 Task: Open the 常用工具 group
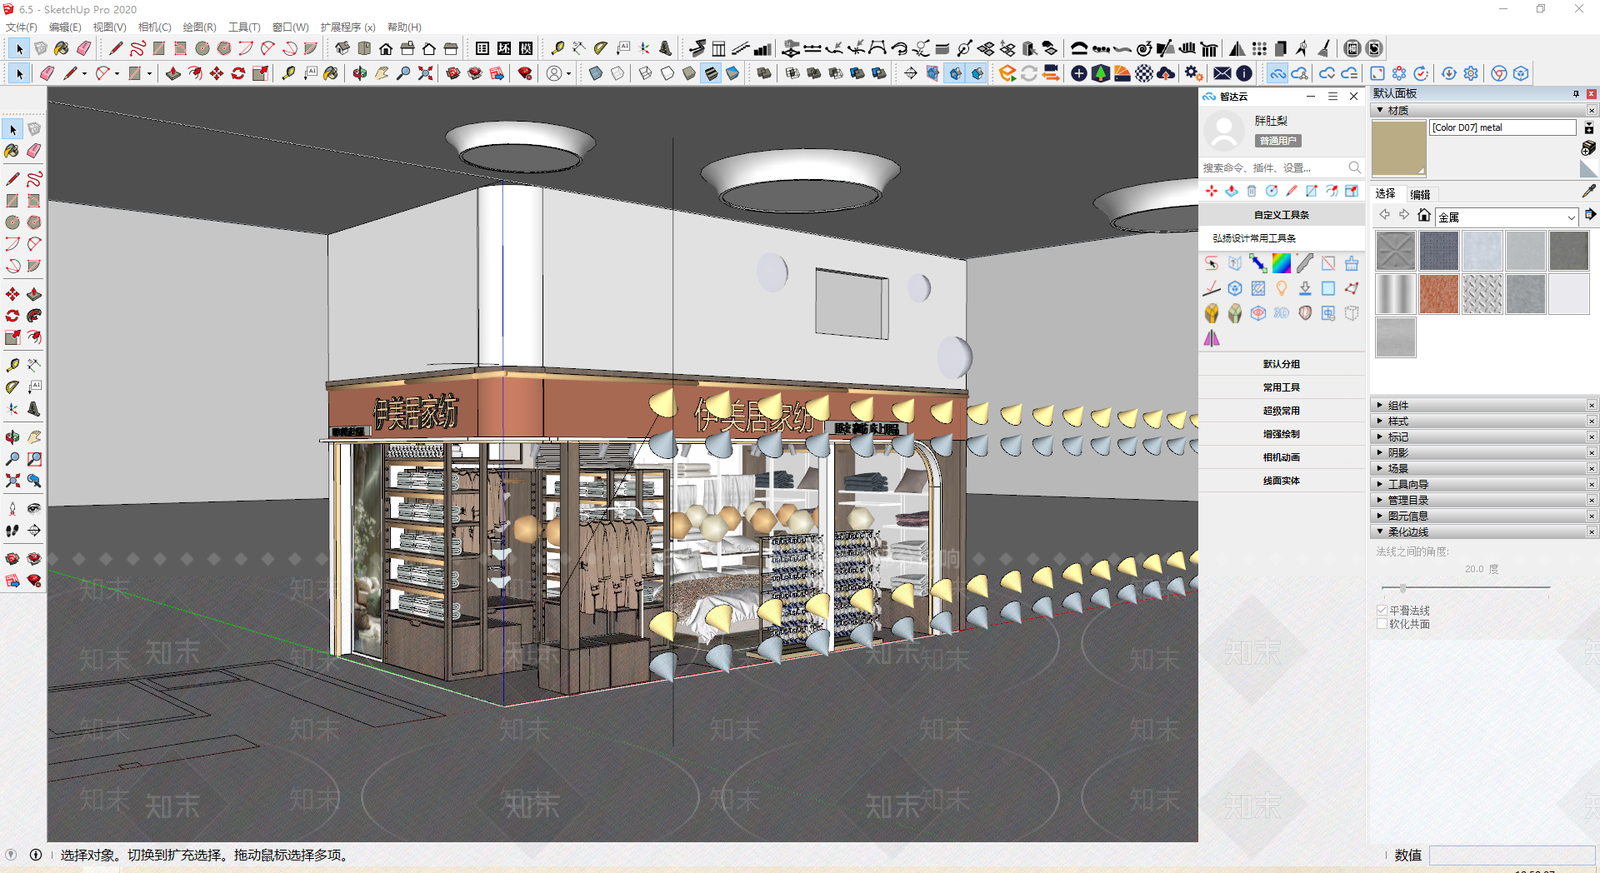[1282, 387]
